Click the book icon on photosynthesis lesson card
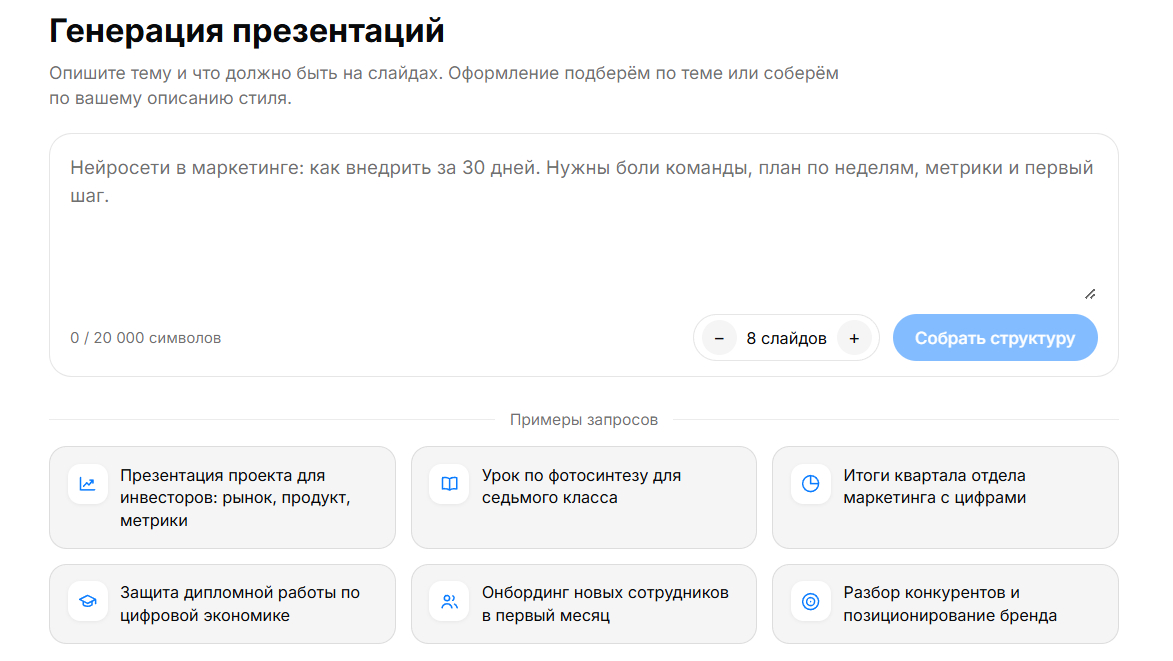The width and height of the screenshot is (1173, 661). pos(450,485)
